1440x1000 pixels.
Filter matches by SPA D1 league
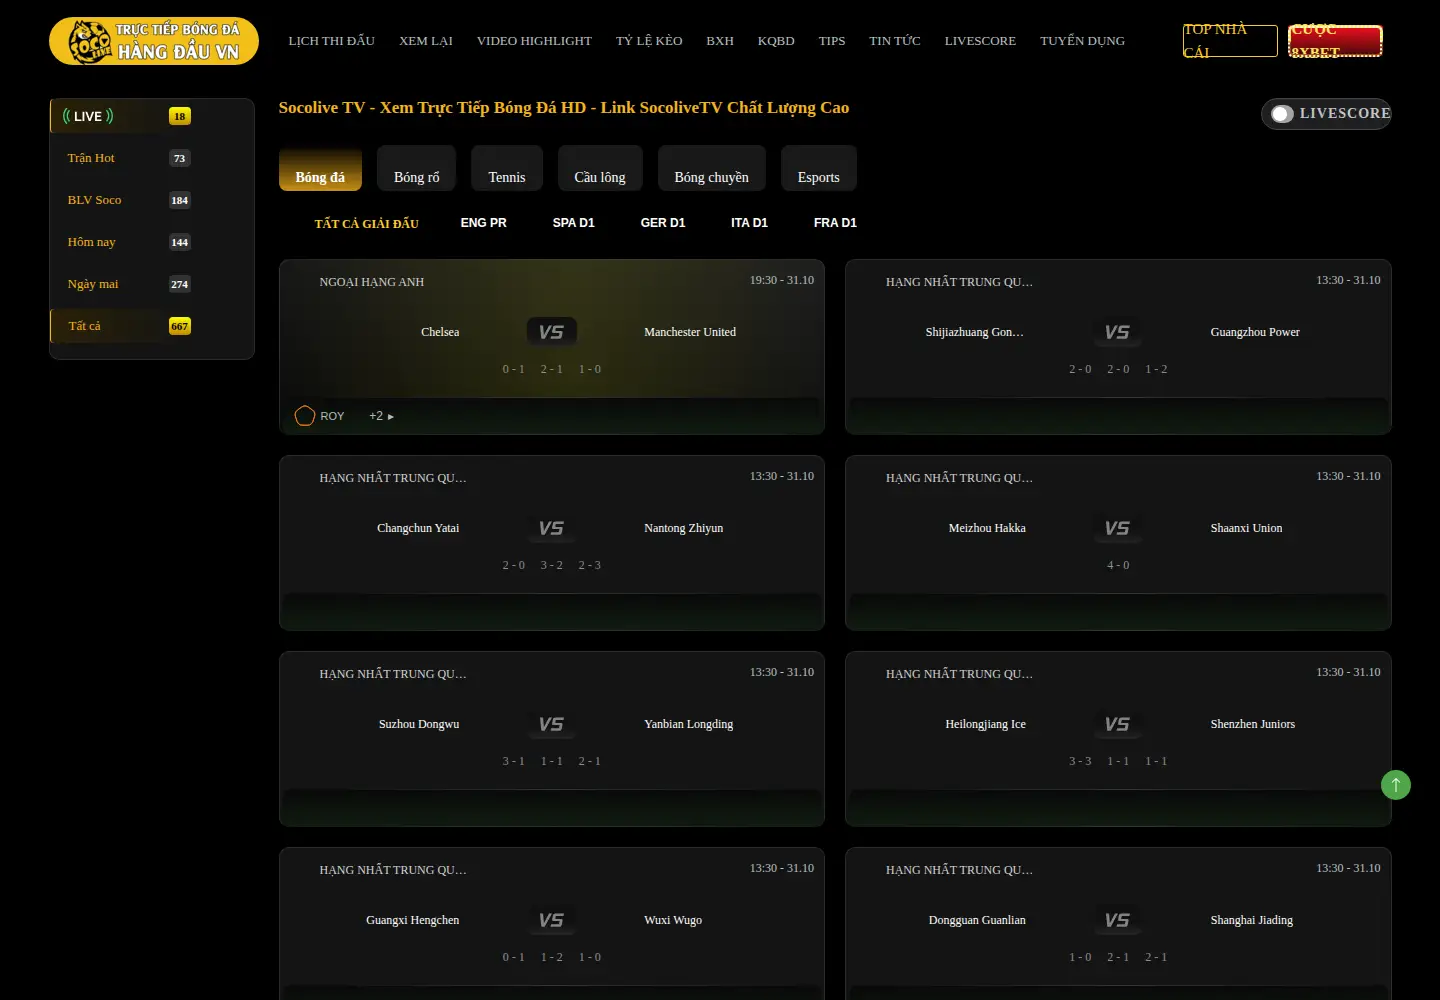pyautogui.click(x=574, y=223)
